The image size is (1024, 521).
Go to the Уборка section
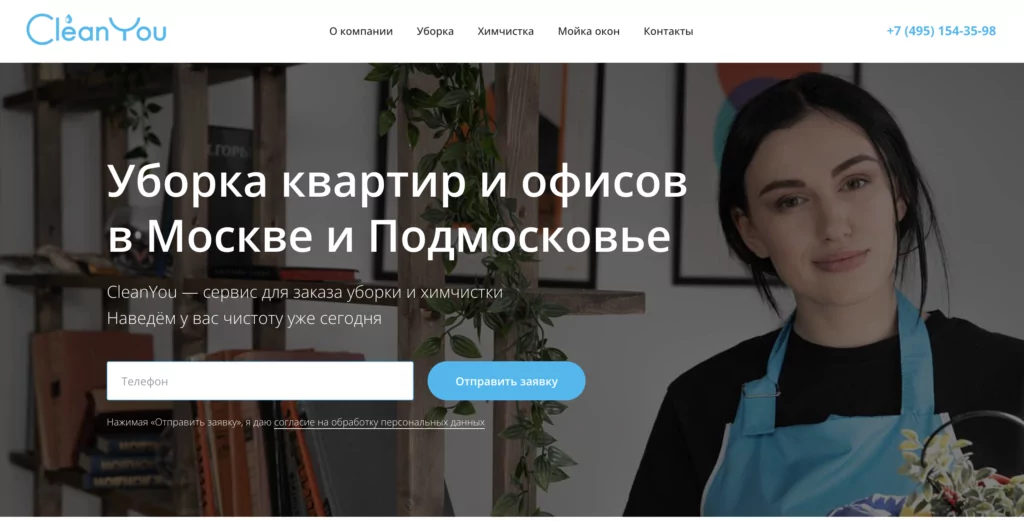pos(435,31)
